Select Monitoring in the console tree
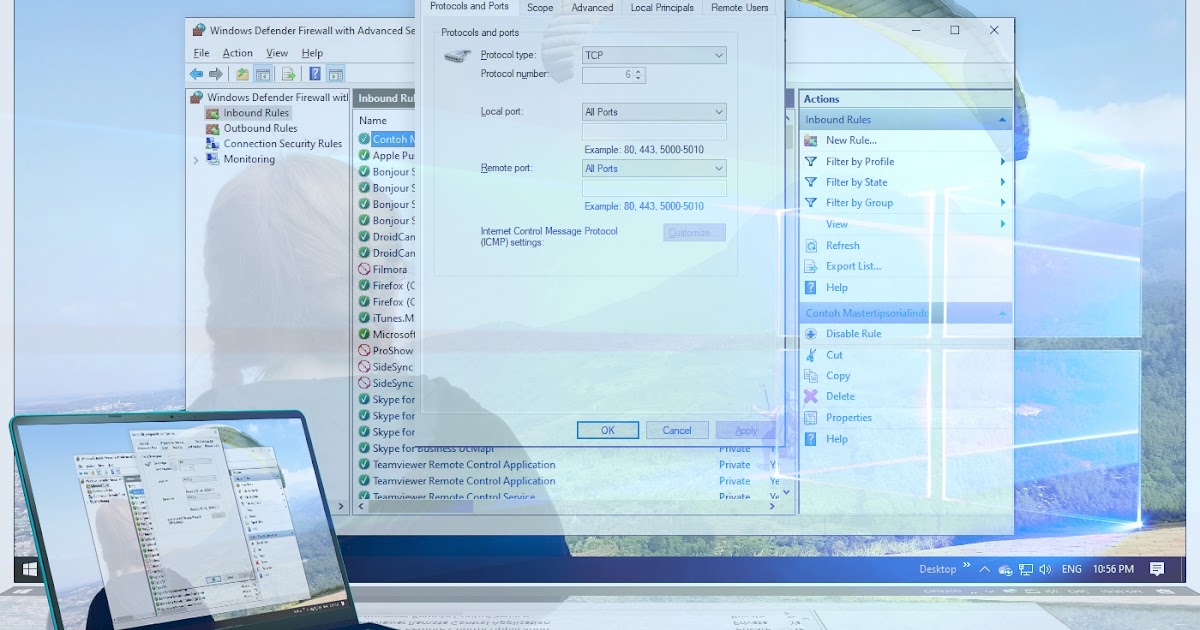Image resolution: width=1200 pixels, height=630 pixels. tap(249, 159)
